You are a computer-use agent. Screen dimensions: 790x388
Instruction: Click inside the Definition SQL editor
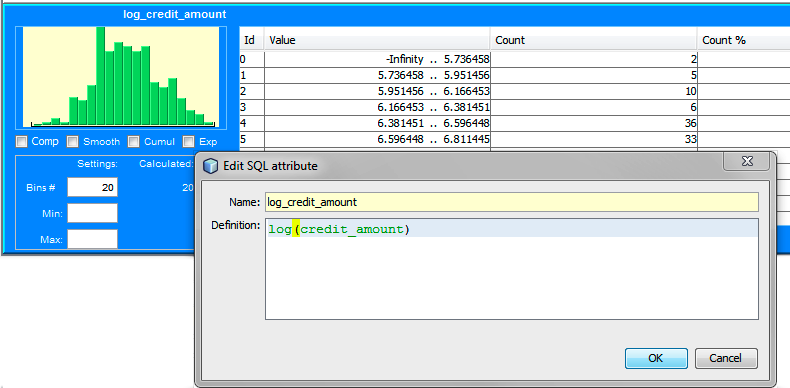[x=511, y=269]
